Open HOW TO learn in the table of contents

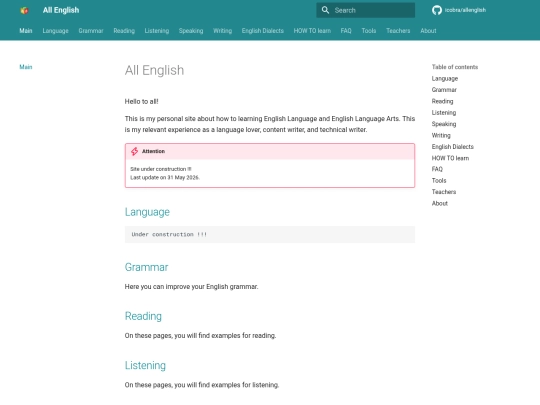pyautogui.click(x=450, y=158)
